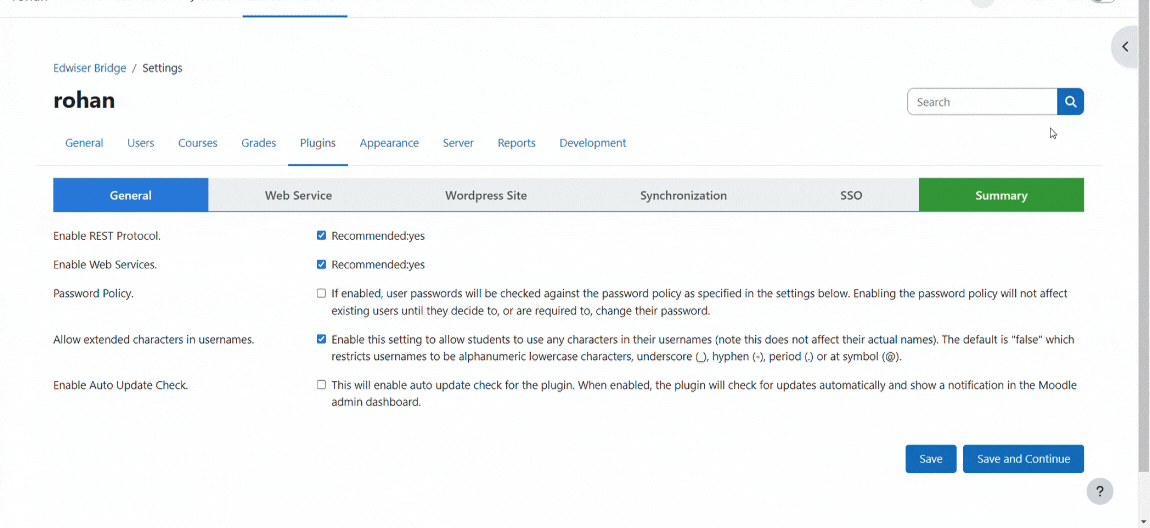This screenshot has height=528, width=1150.
Task: Click the magnifier search button
Action: pos(1070,102)
